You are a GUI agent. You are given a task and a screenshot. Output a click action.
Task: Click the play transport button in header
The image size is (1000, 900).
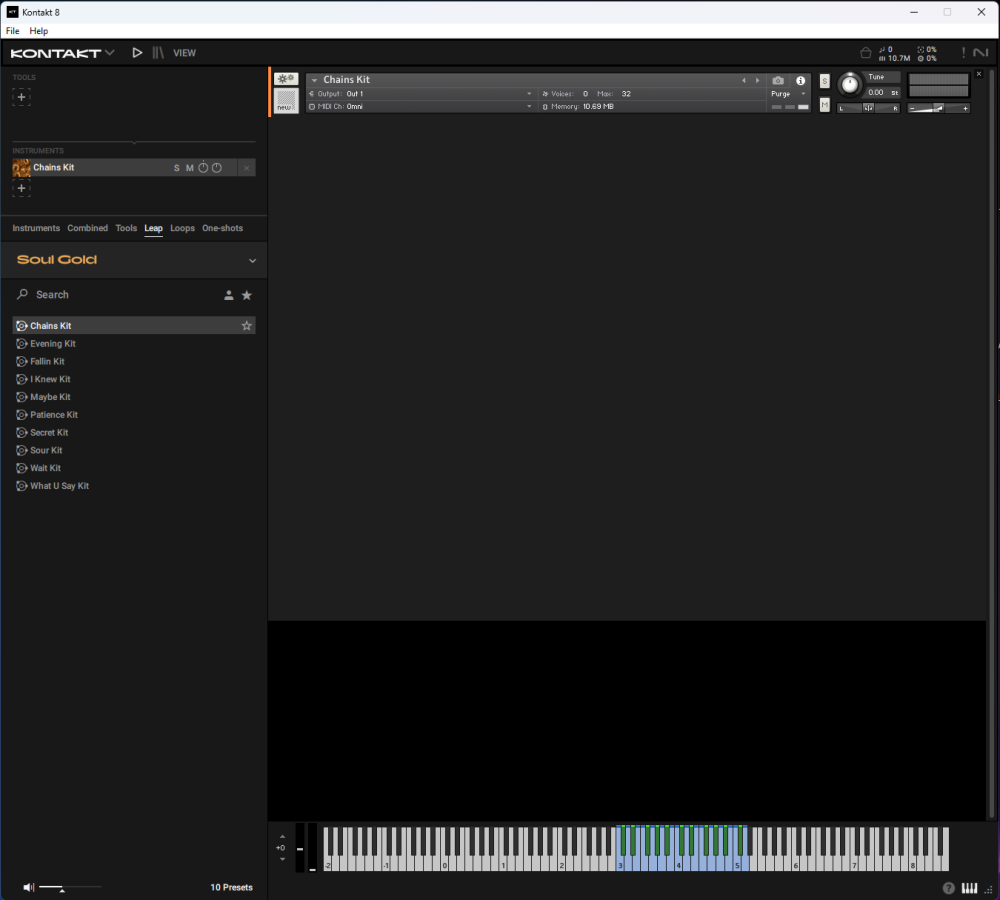(x=137, y=53)
